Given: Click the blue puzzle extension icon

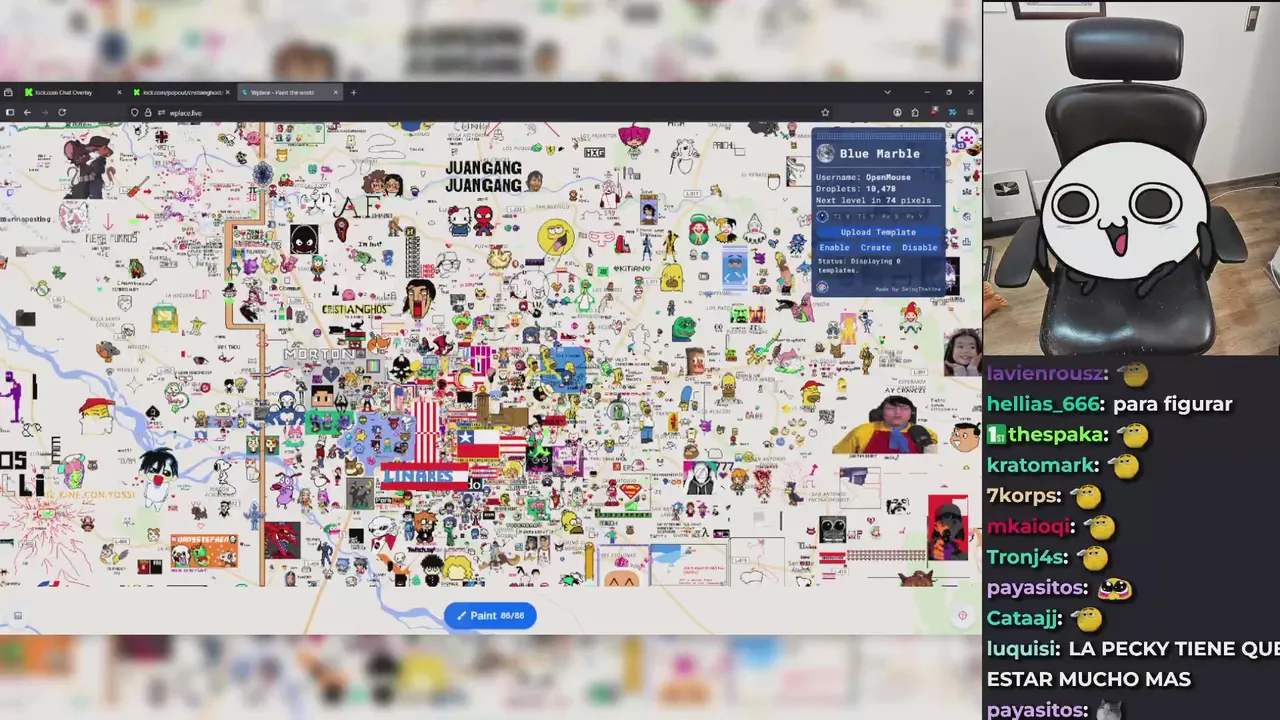Looking at the screenshot, I should pyautogui.click(x=951, y=112).
